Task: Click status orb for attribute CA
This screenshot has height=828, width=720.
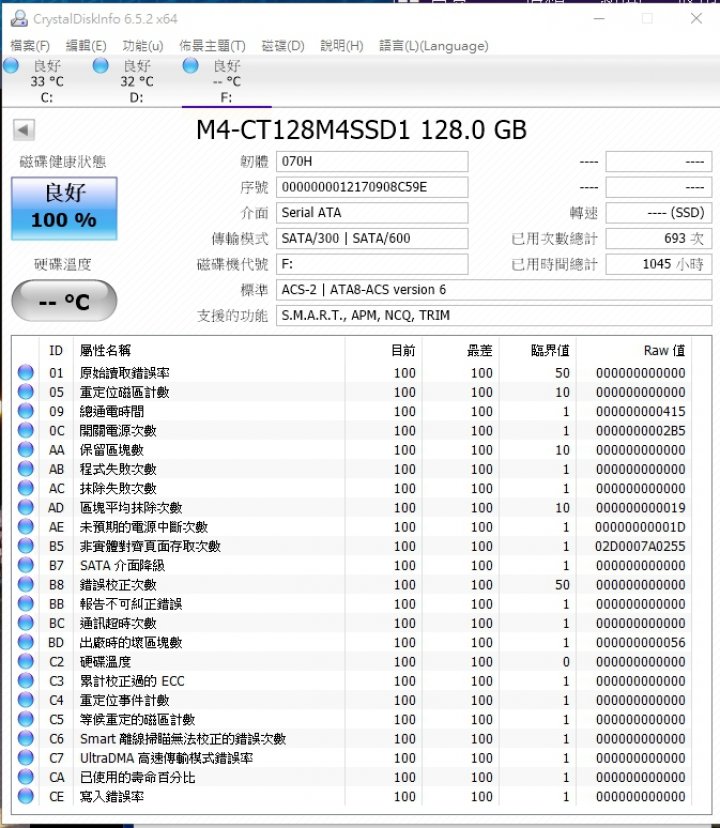Action: 25,777
